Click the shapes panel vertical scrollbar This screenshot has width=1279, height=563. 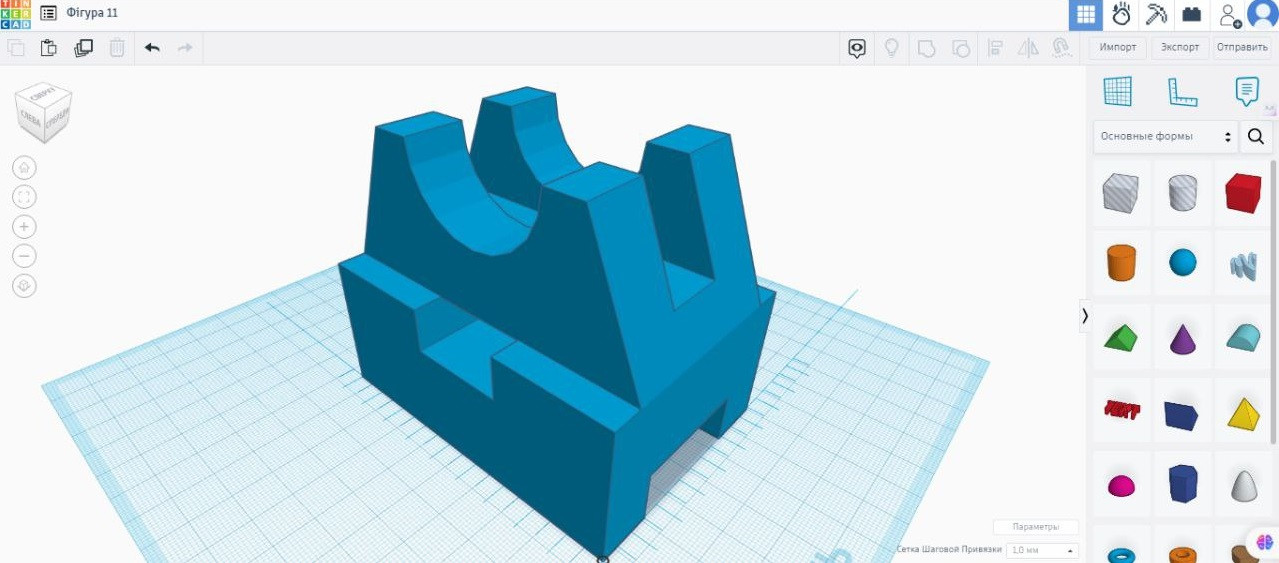pyautogui.click(x=1273, y=300)
